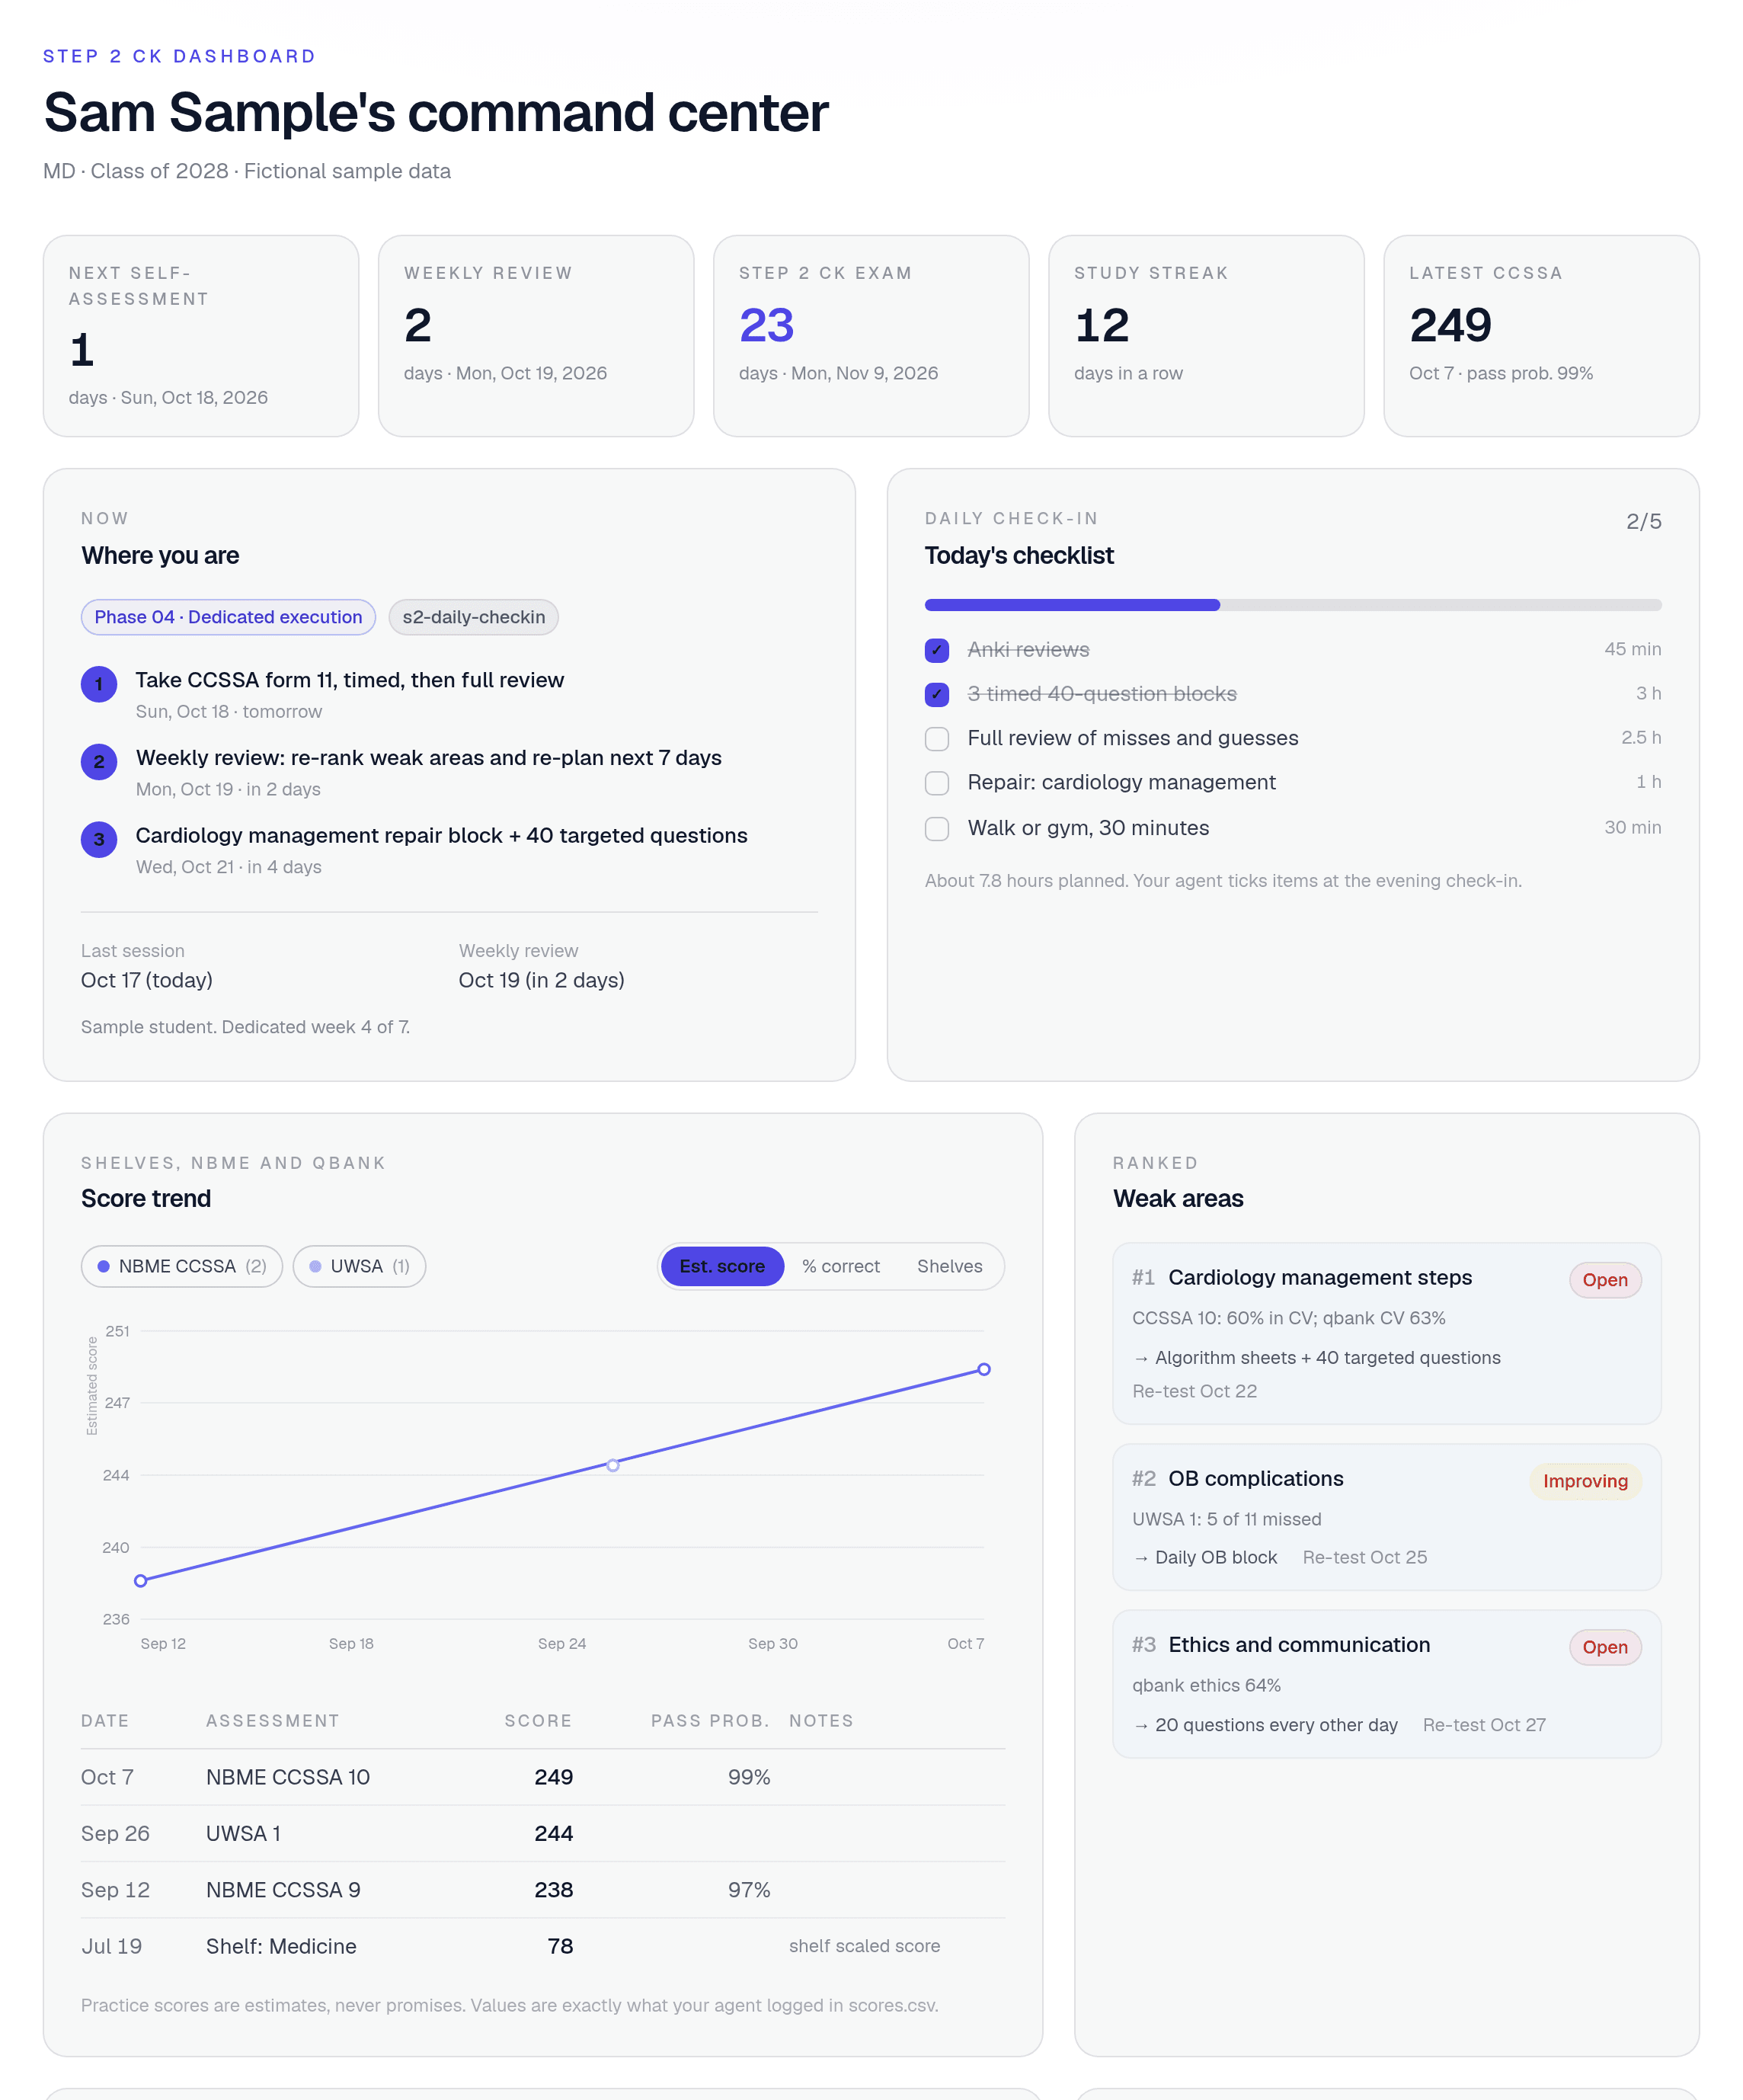Open weak area #2 OB complications
The width and height of the screenshot is (1743, 2100).
coord(1387,1517)
